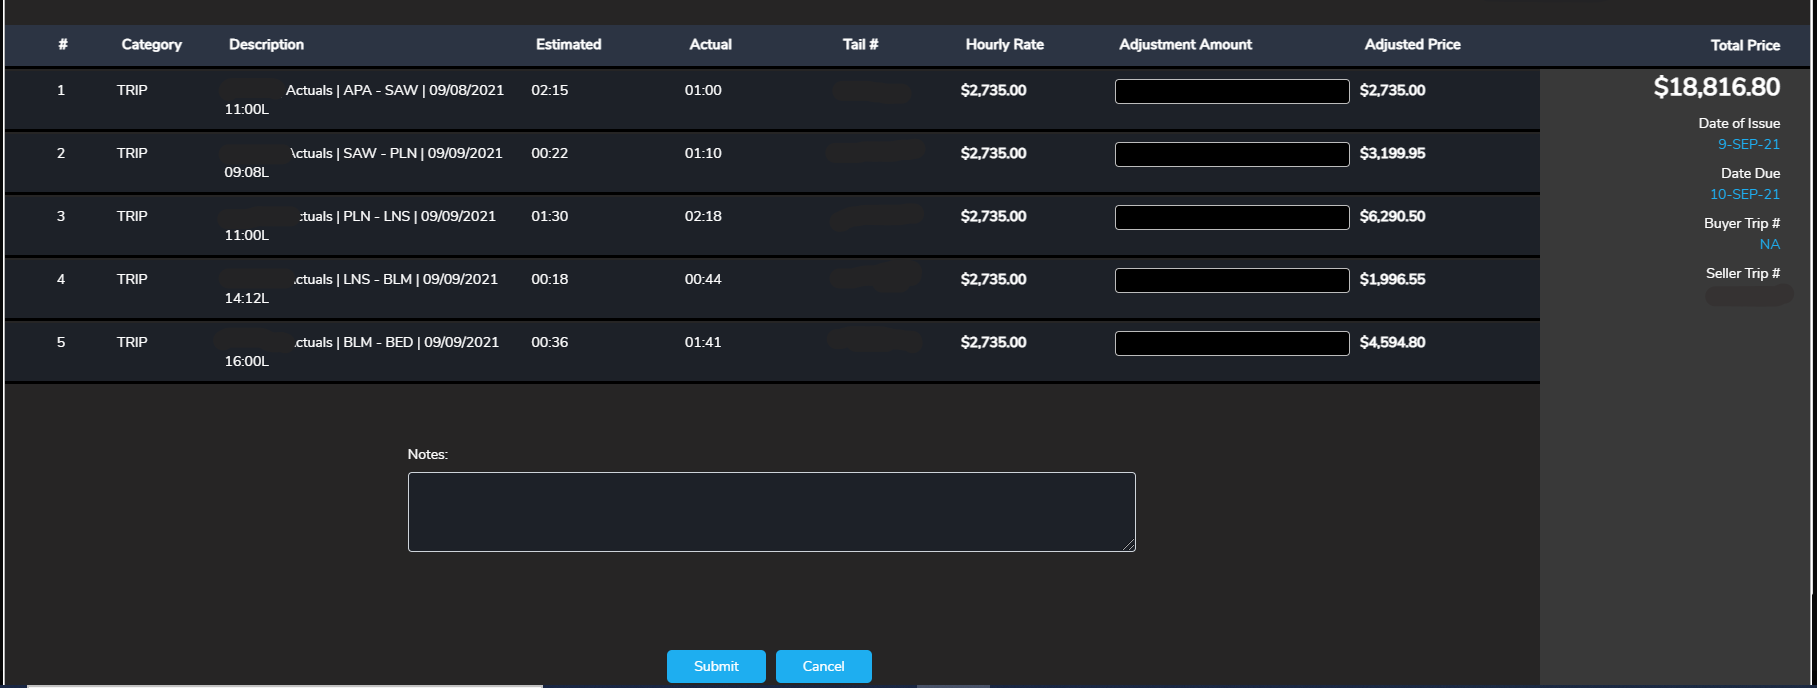
Task: Grab the Notes box resize handle
Action: [x=1129, y=545]
